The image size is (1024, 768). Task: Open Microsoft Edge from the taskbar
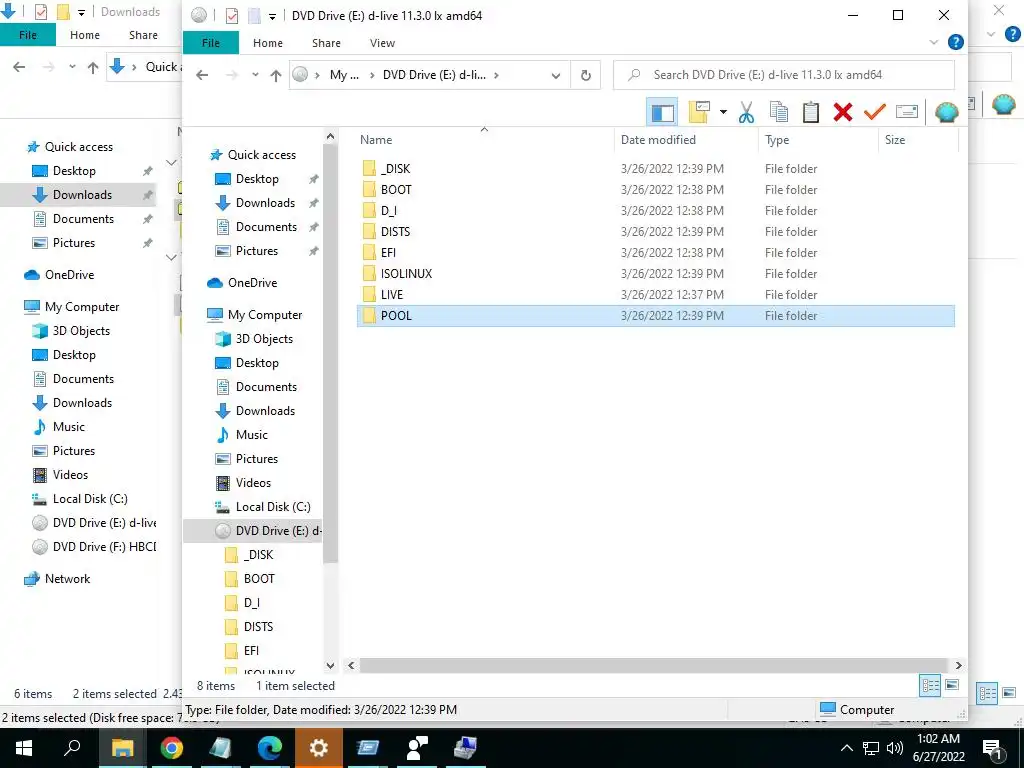pos(269,748)
